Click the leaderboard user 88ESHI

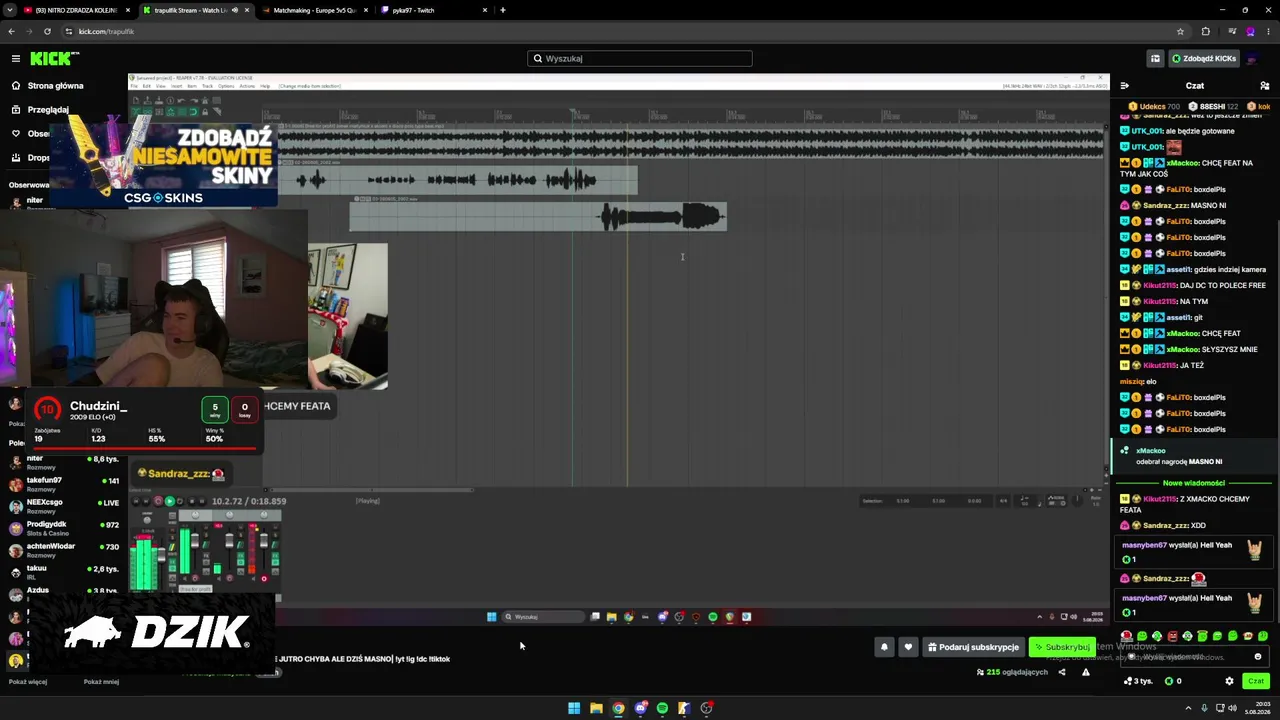pos(1212,106)
